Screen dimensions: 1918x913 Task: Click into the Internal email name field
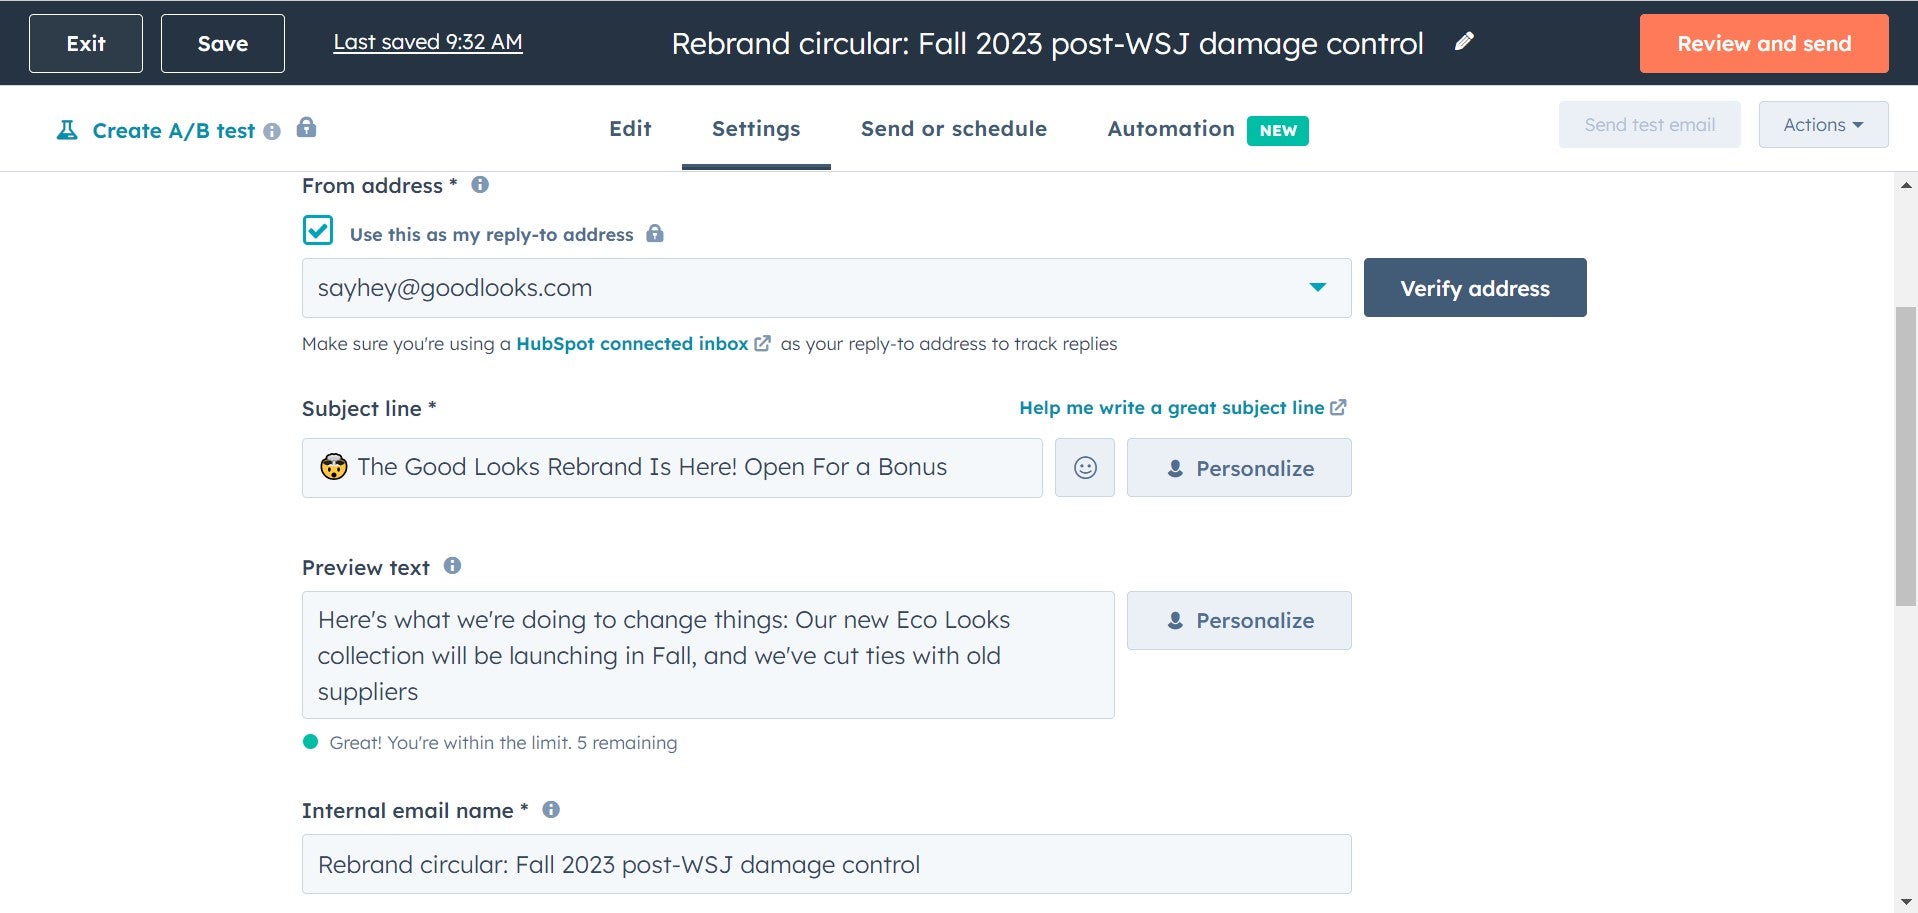[x=825, y=864]
